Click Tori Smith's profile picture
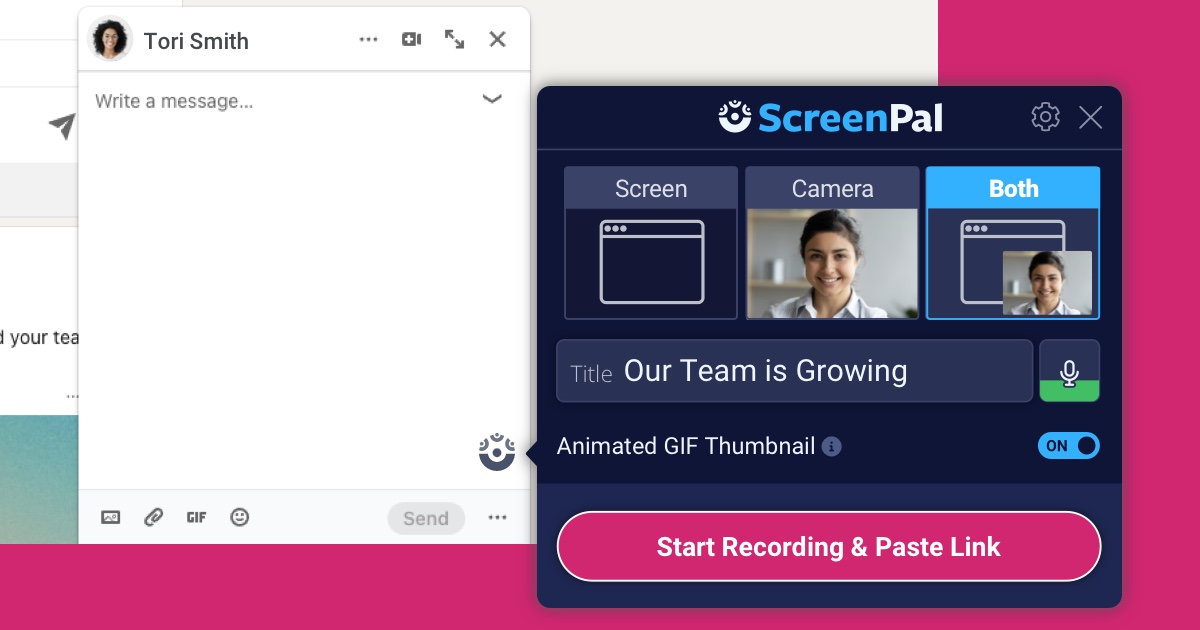 (110, 40)
